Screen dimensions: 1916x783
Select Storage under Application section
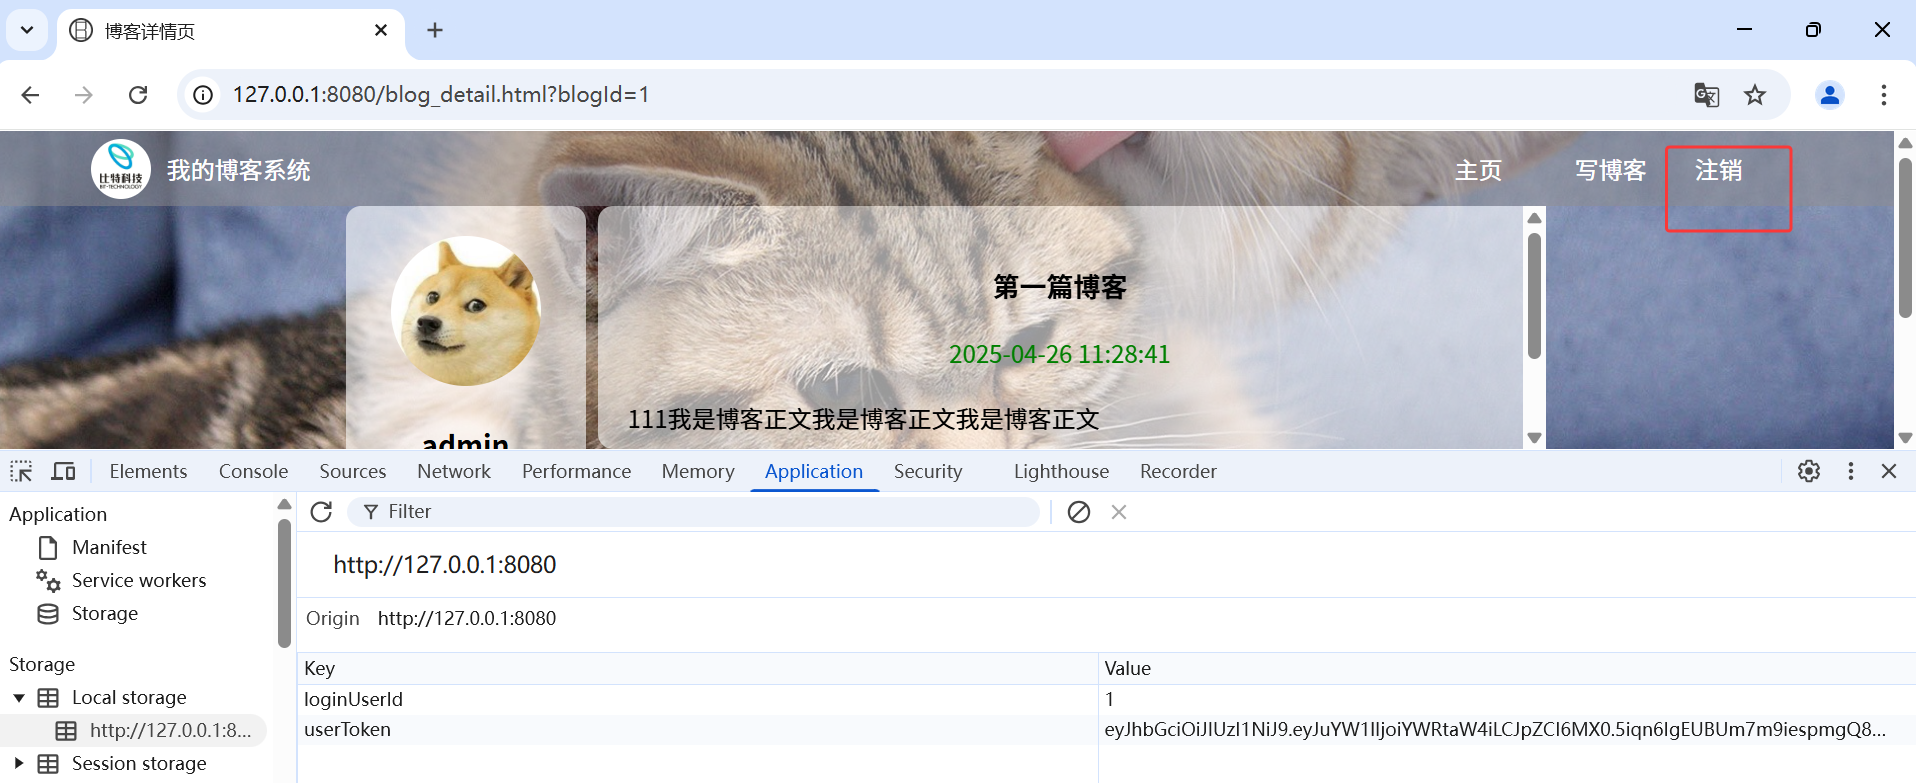click(x=104, y=613)
